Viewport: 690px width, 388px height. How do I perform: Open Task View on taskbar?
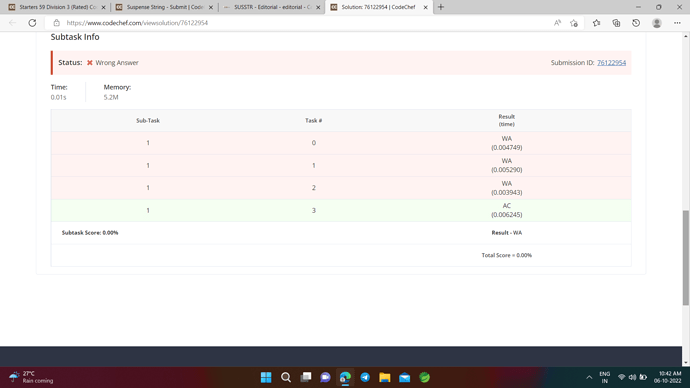click(x=306, y=377)
